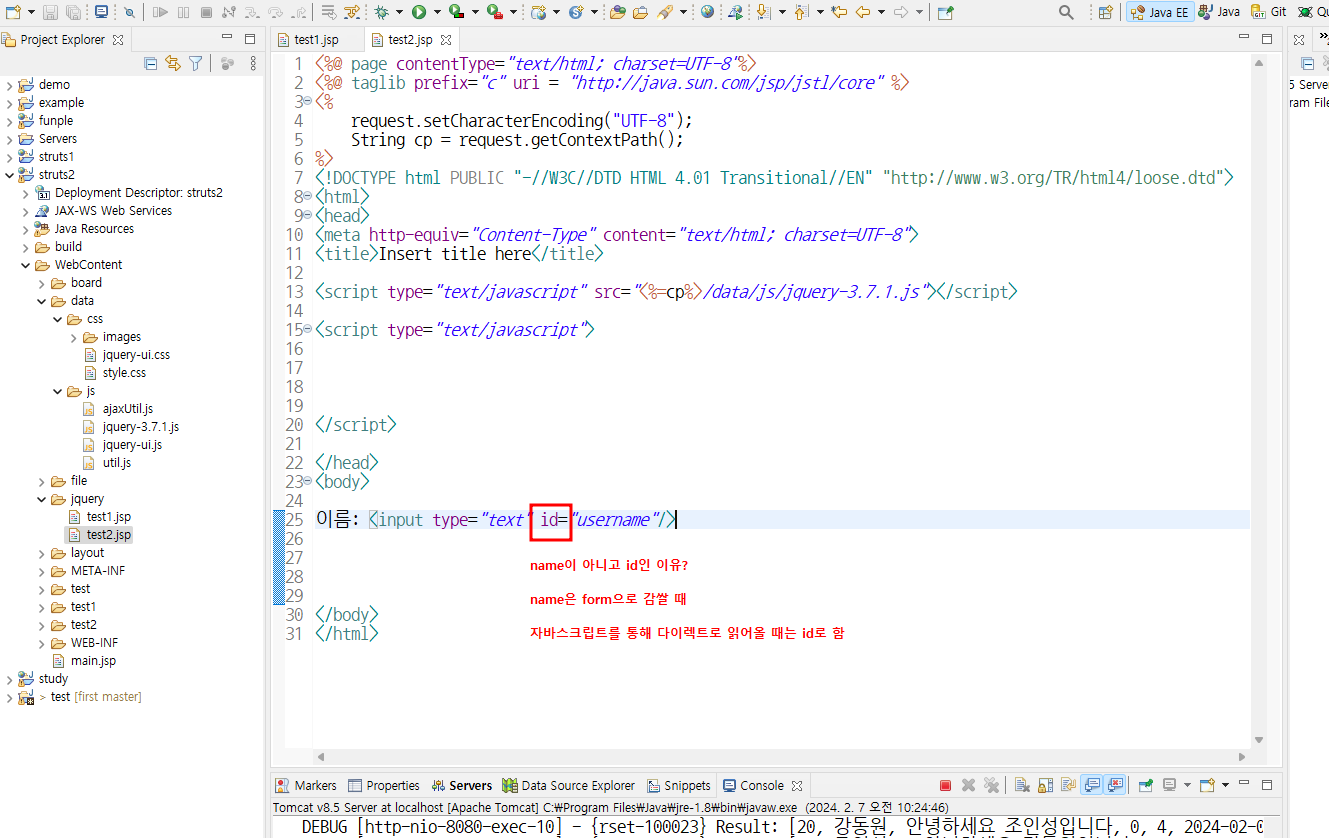Click the green Run button icon

click(x=419, y=12)
